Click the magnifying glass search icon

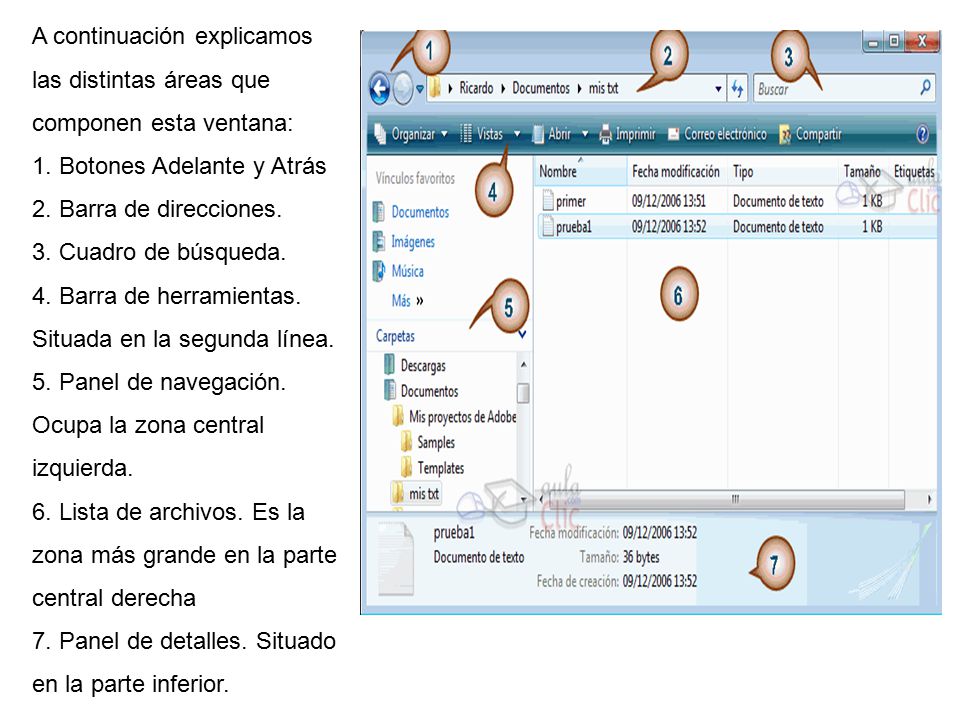coord(926,88)
